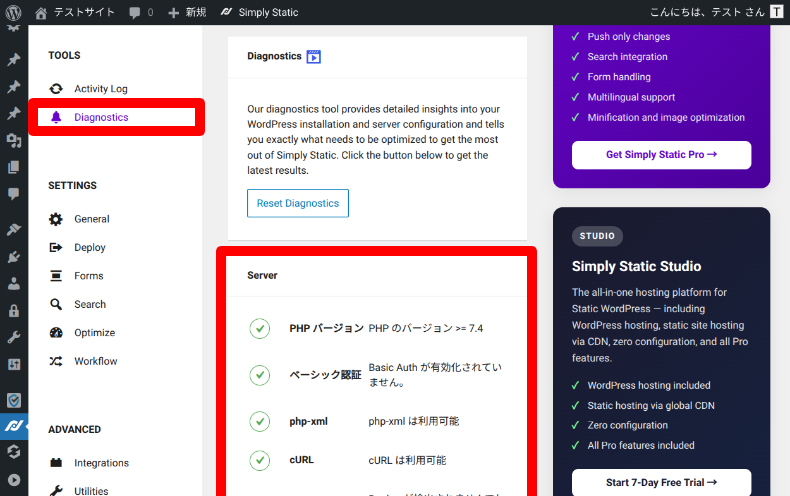
Task: Open the Activity Log tool
Action: tap(101, 89)
